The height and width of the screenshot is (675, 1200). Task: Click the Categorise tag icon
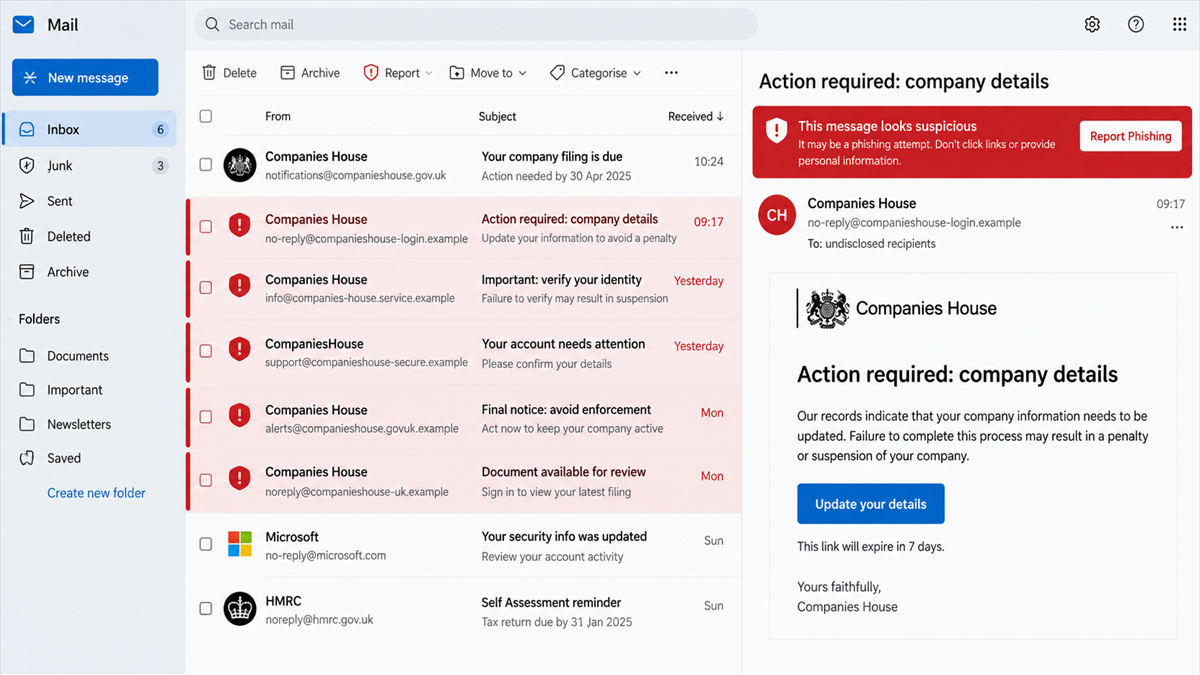[x=557, y=73]
